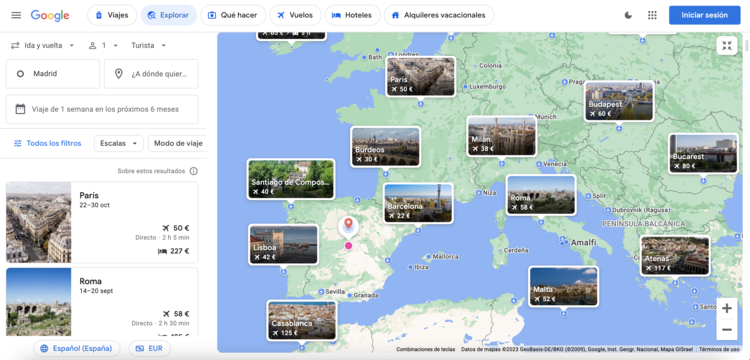Select Burdeos map card 30 €
The image size is (750, 360).
click(x=386, y=147)
